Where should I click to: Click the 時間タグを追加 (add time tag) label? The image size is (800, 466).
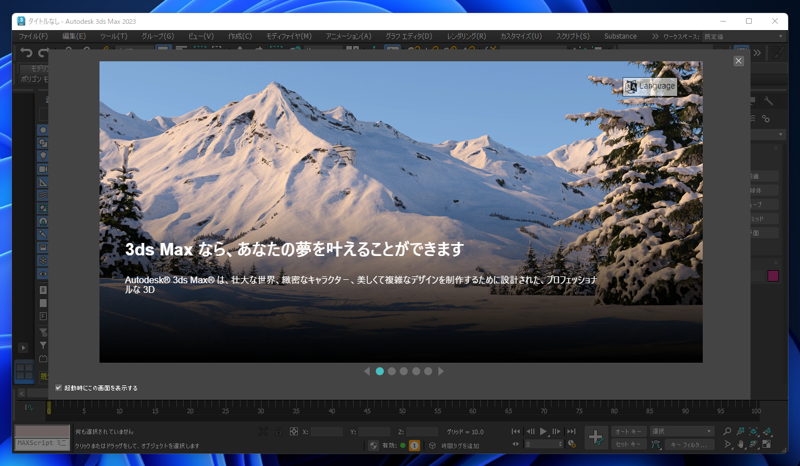(x=460, y=446)
